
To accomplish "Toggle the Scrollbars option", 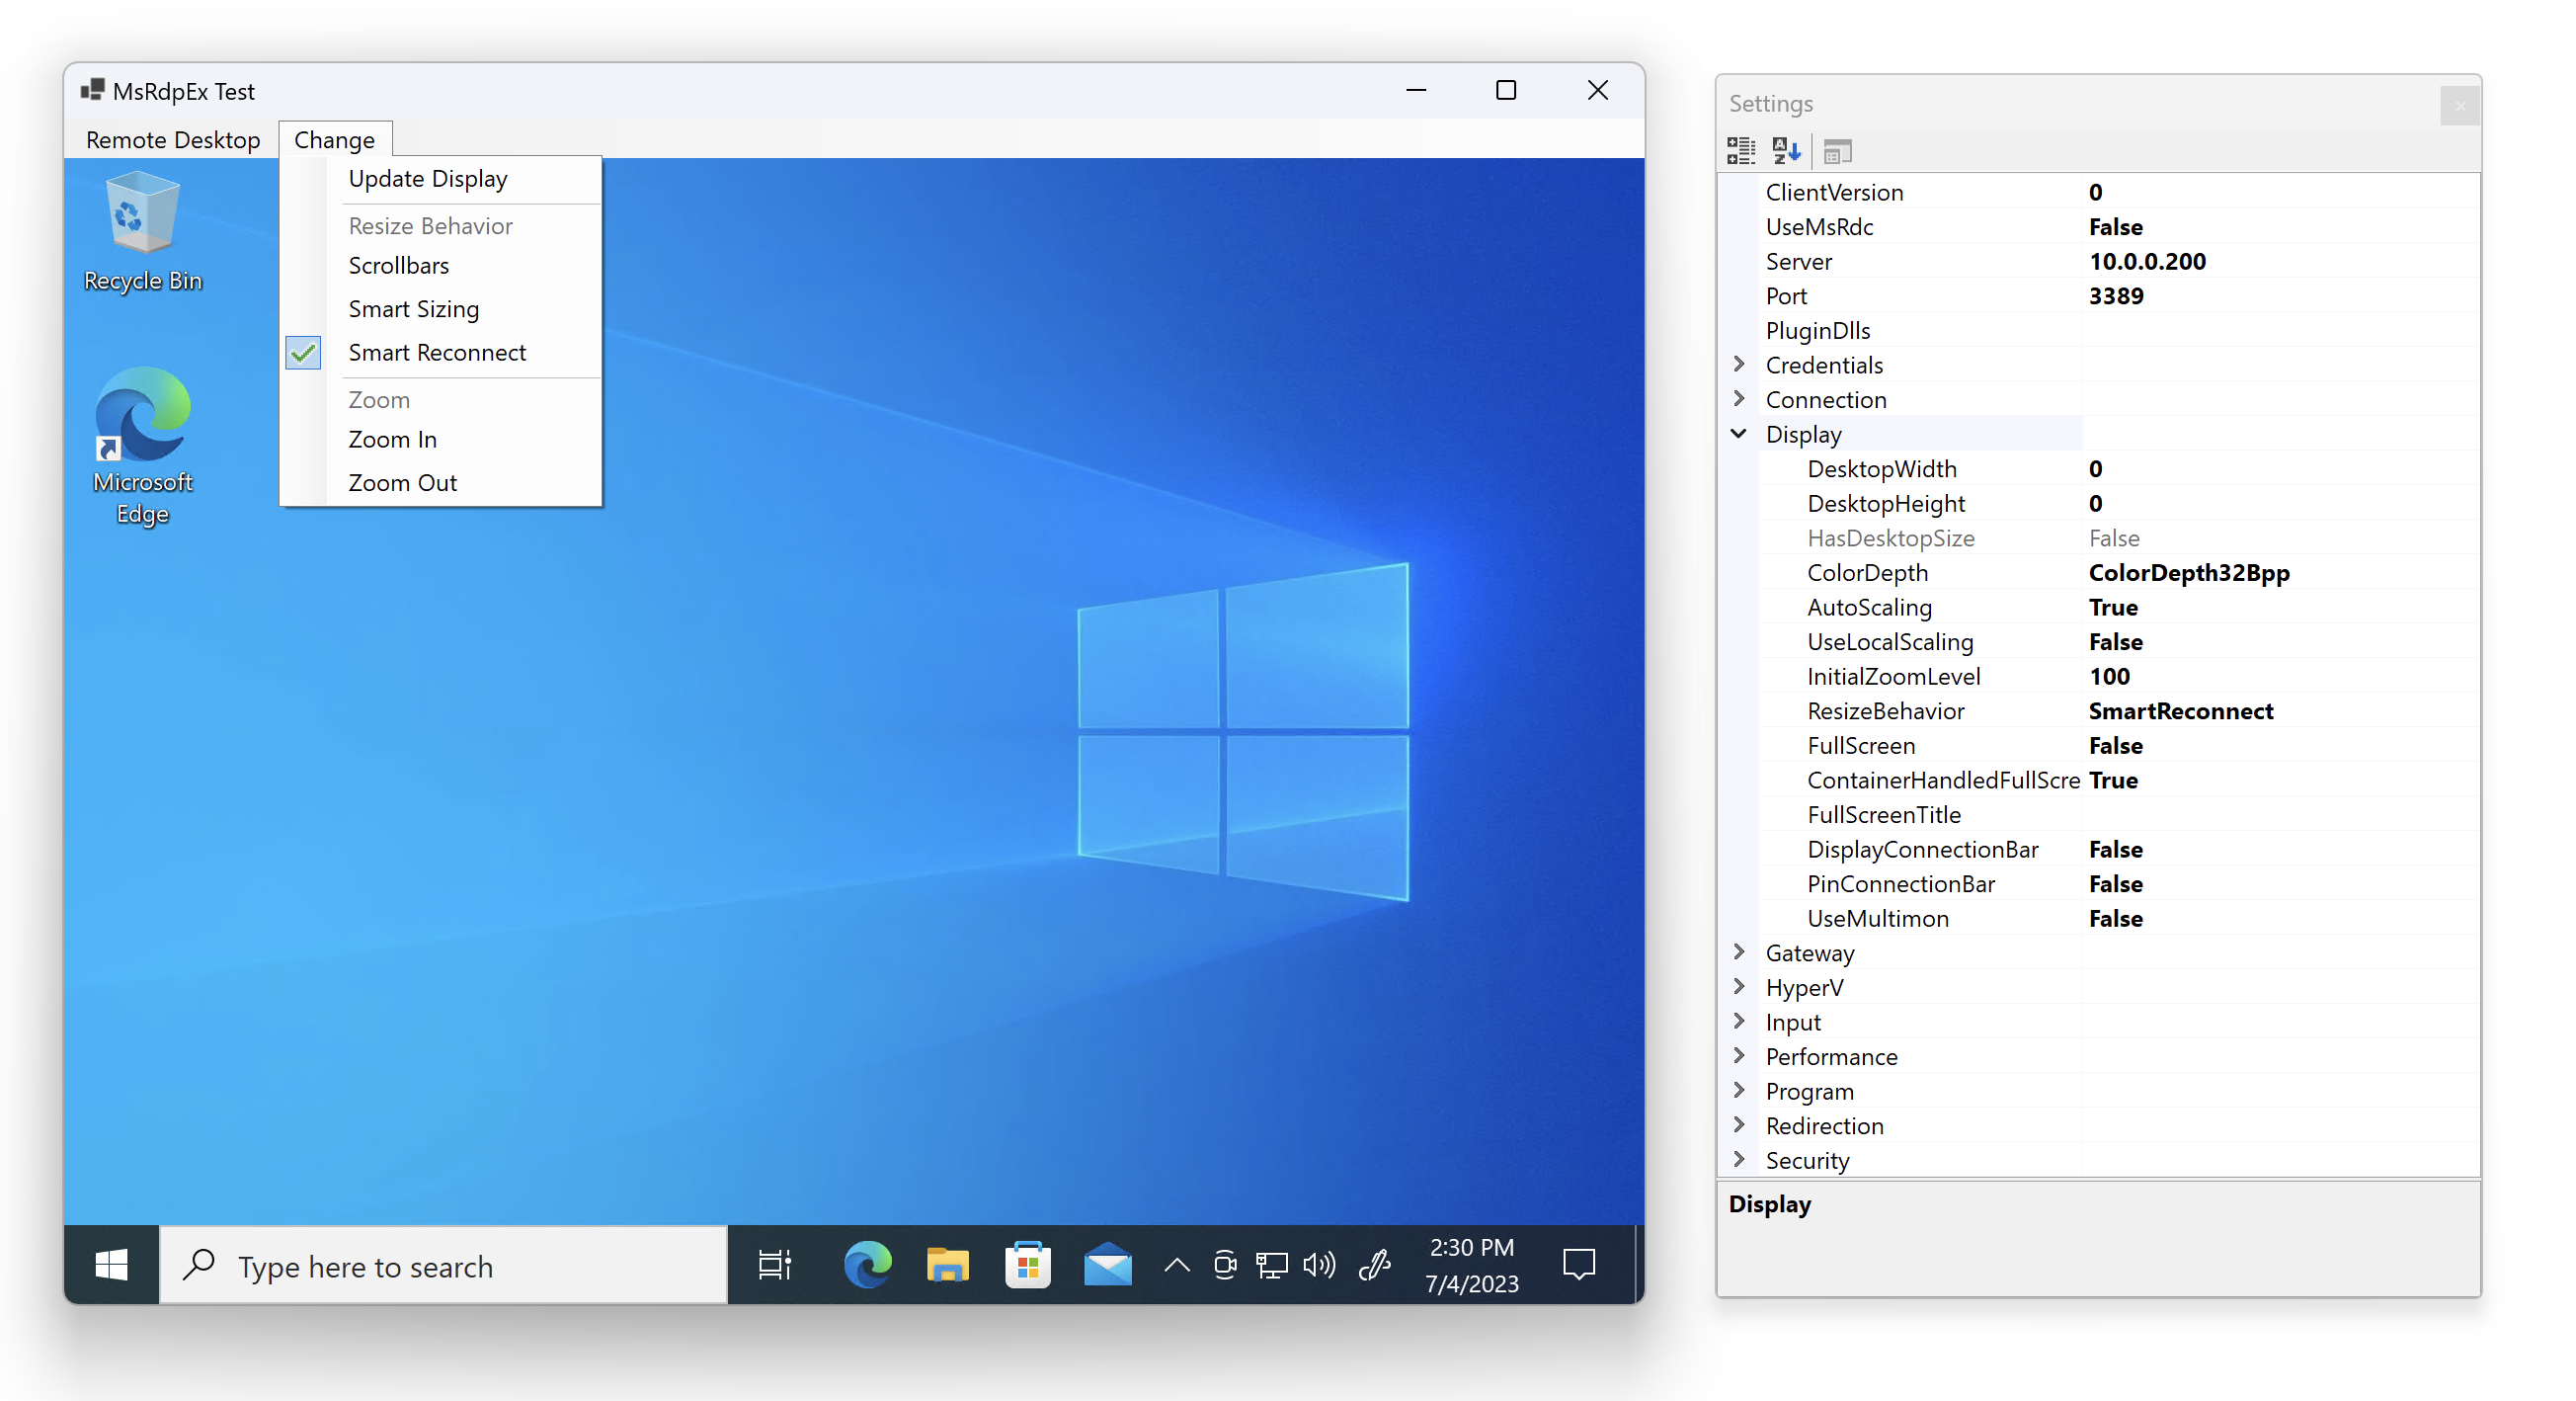I will tap(398, 265).
